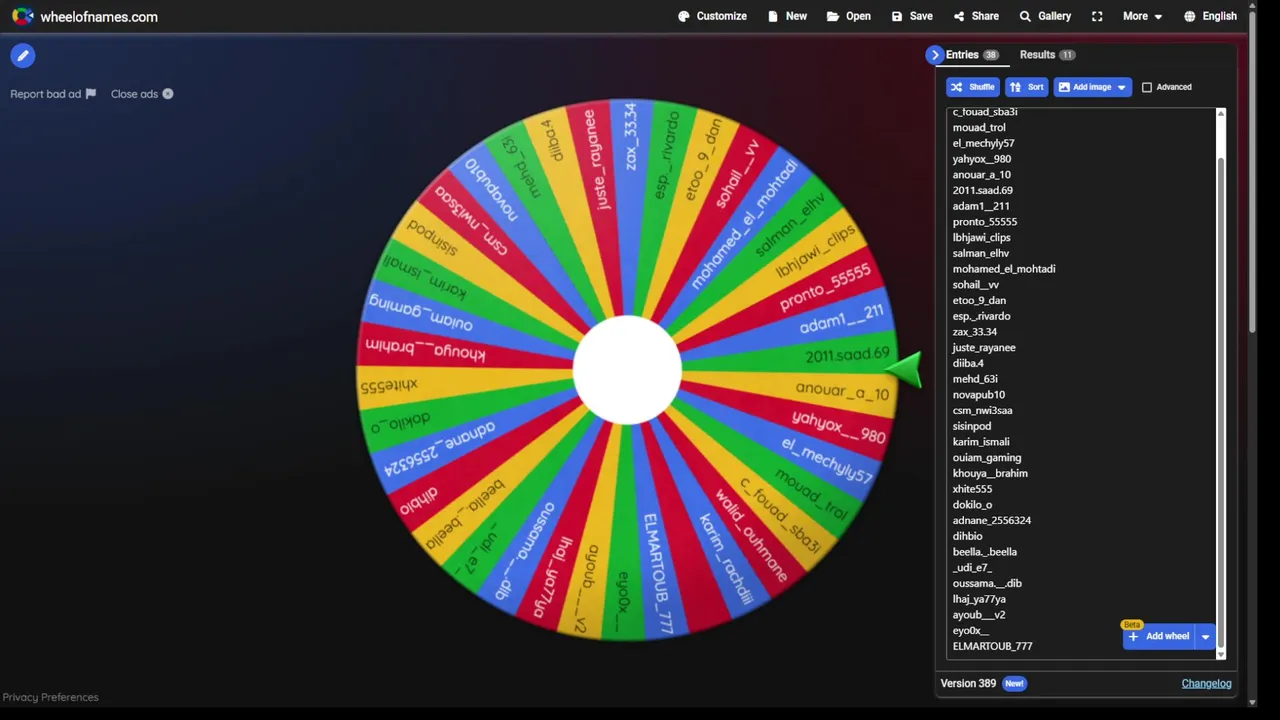1280x720 pixels.
Task: Enter fullscreen with the fullscreen icon
Action: click(1097, 16)
